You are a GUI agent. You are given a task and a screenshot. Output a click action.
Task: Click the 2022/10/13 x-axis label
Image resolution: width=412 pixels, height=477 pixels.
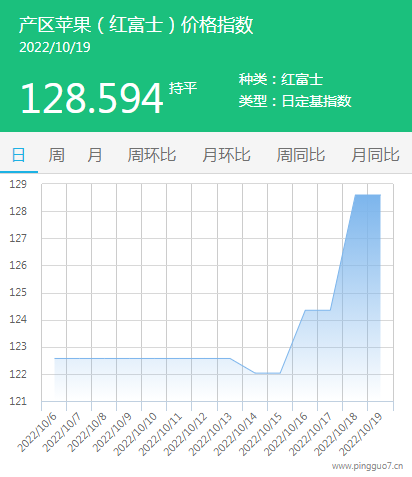coord(210,434)
